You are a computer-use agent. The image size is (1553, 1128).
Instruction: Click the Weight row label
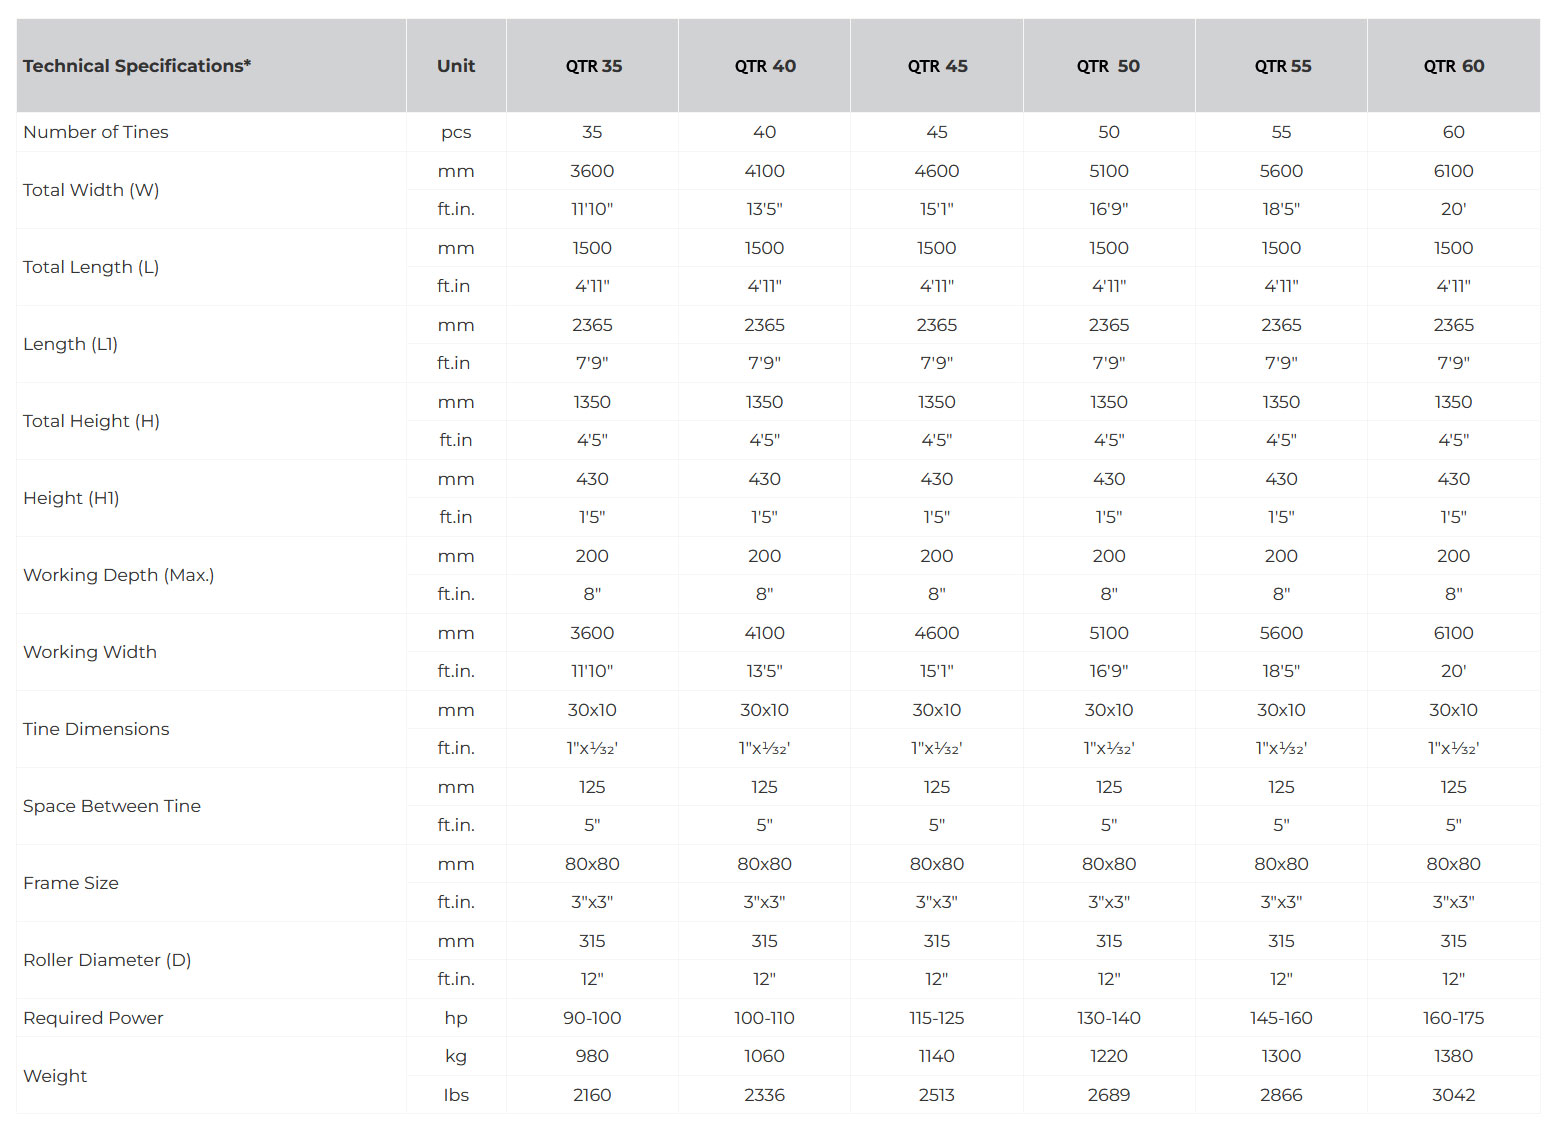(x=55, y=1076)
